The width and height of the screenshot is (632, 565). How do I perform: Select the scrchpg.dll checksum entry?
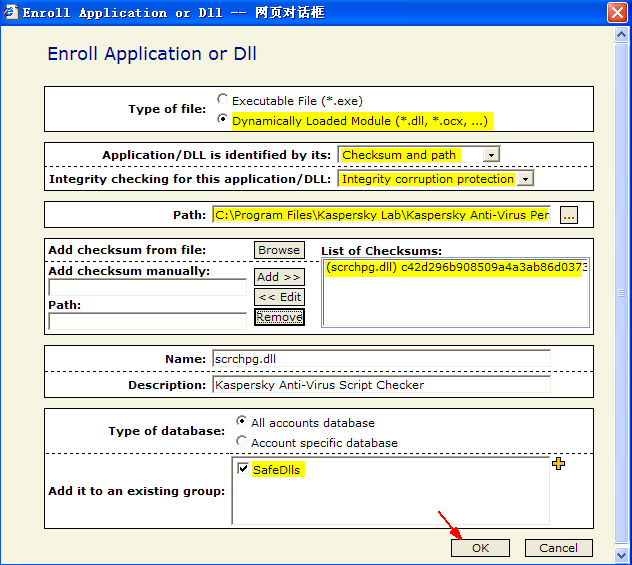[456, 268]
